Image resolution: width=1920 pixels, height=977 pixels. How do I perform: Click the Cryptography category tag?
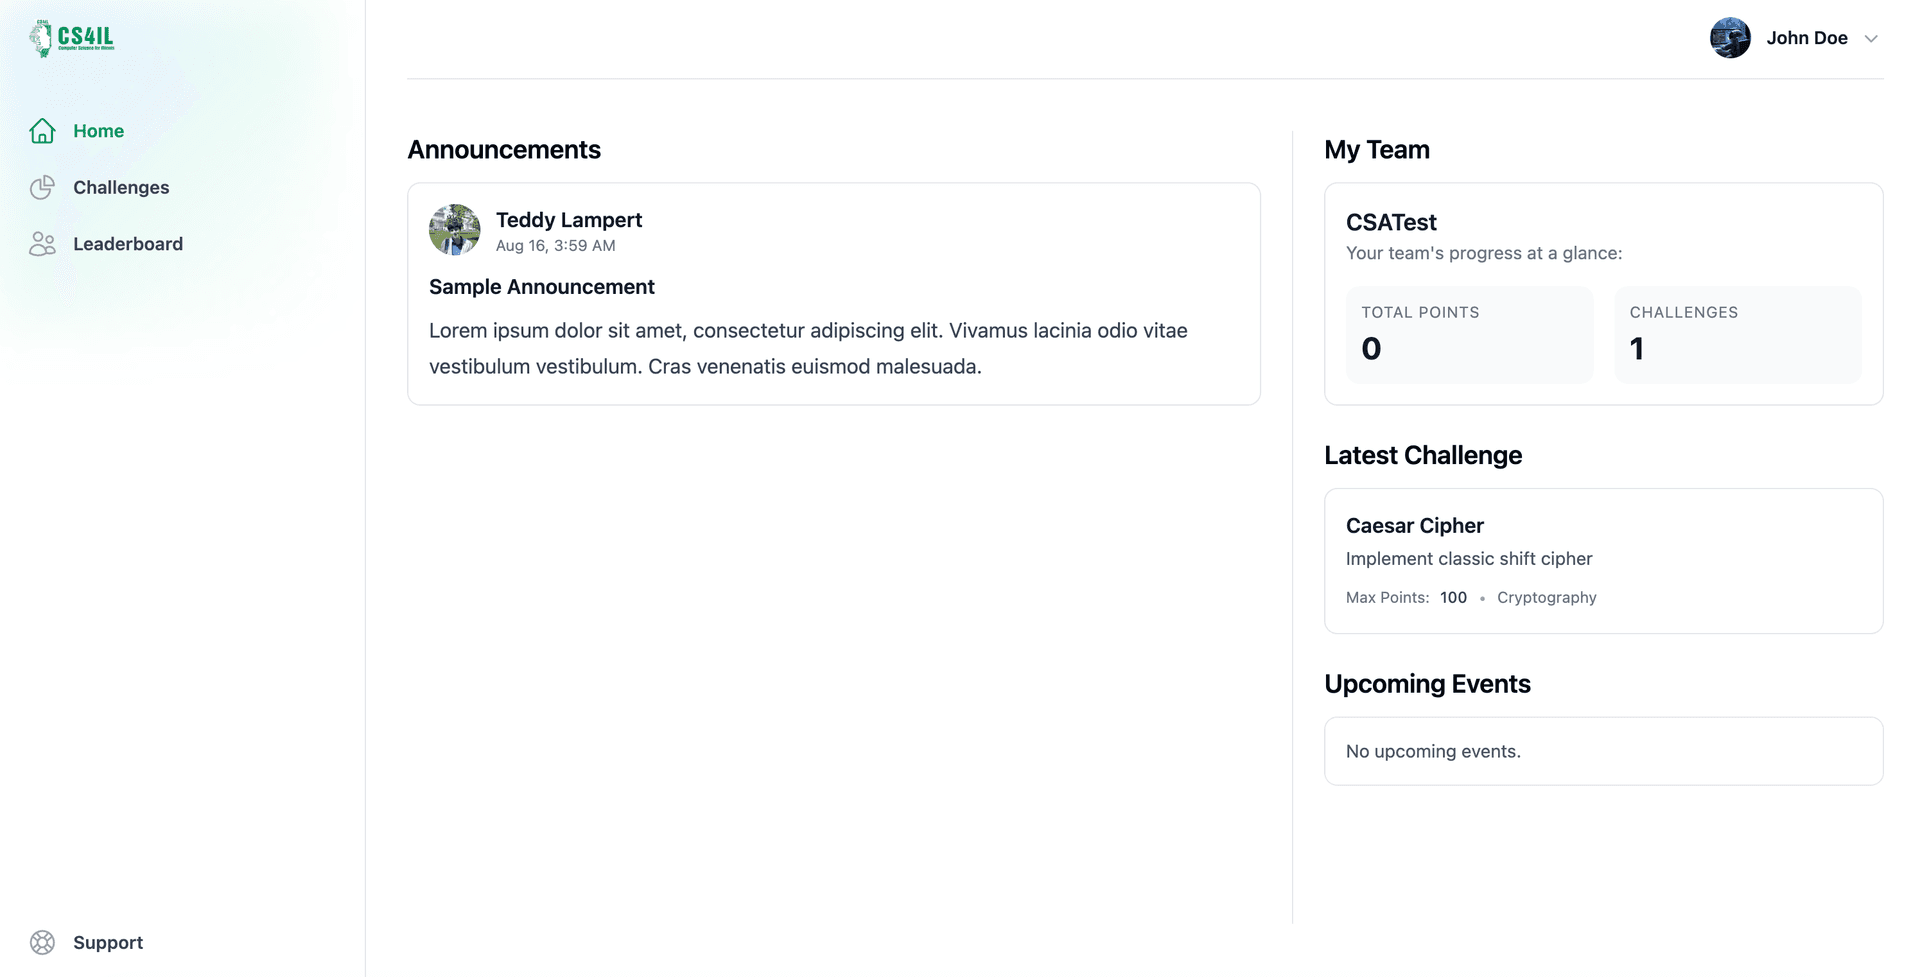click(x=1546, y=598)
